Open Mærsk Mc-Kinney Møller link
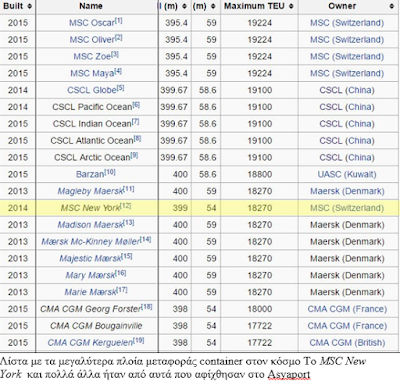The width and height of the screenshot is (400, 385). tap(90, 241)
